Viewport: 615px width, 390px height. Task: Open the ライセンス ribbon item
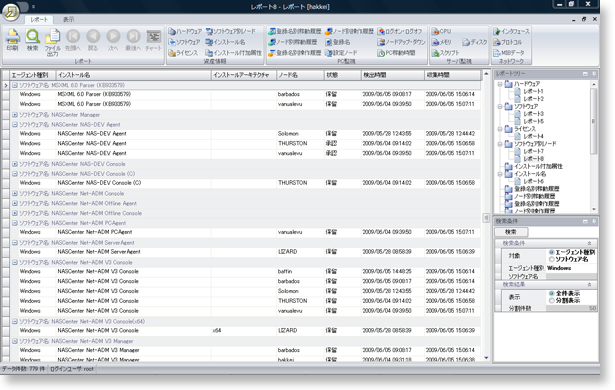183,53
